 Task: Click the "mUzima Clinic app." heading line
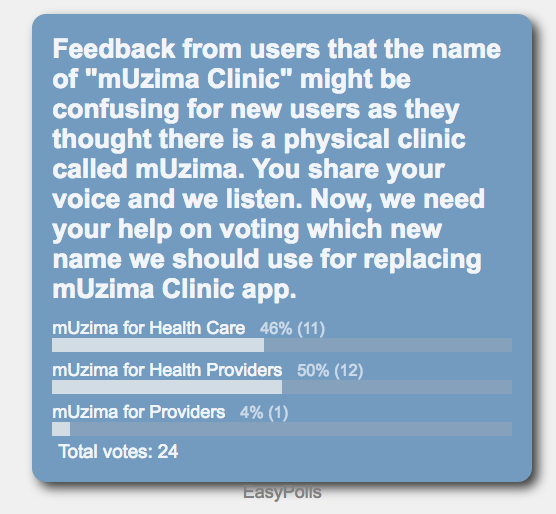pyautogui.click(x=174, y=290)
